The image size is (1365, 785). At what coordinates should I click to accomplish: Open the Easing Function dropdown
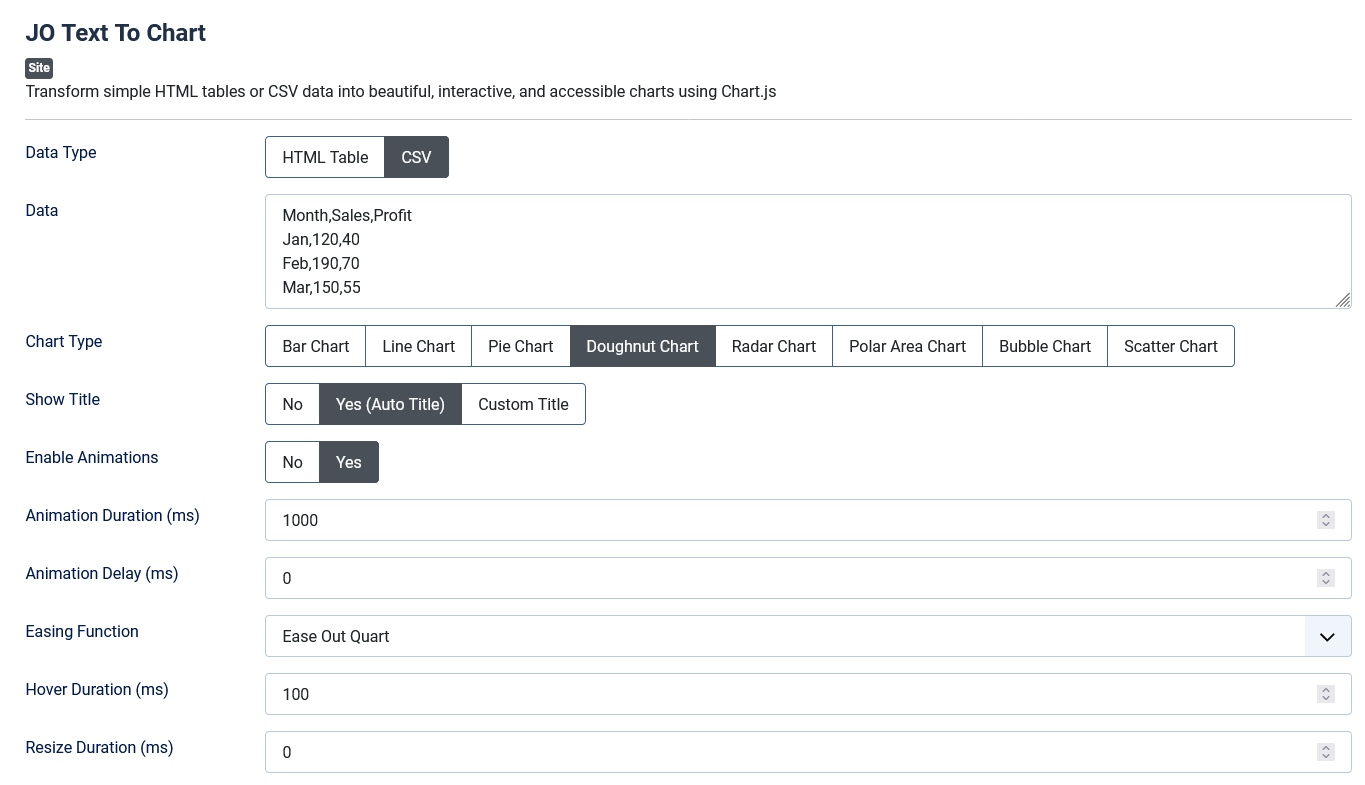point(1327,636)
